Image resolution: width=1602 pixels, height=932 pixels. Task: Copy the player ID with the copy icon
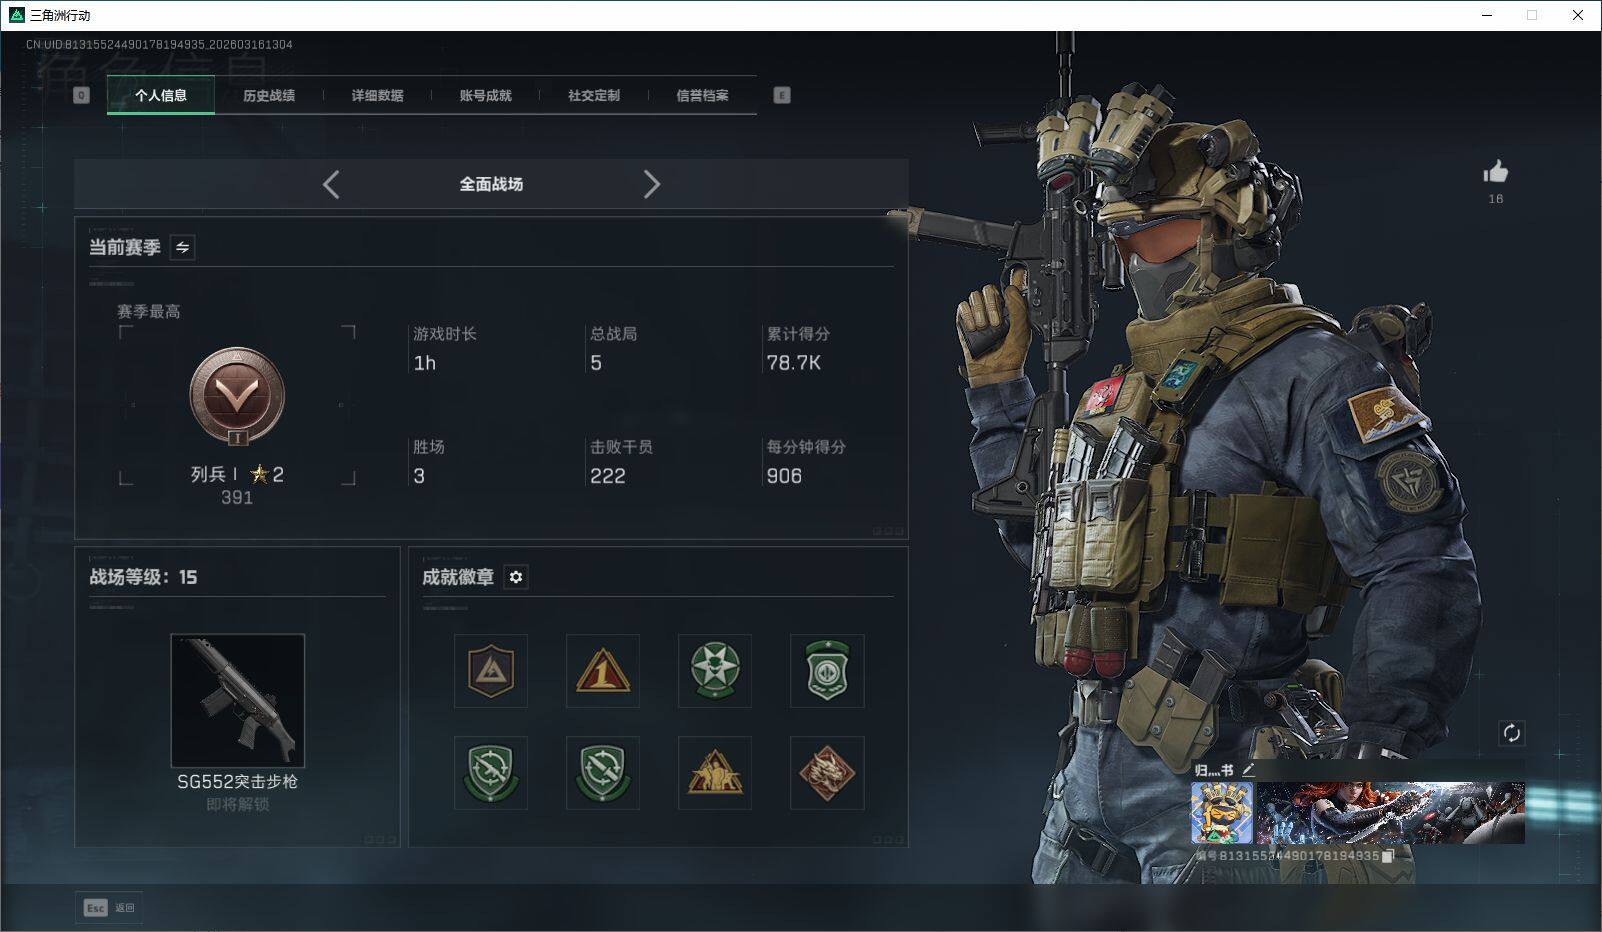[x=1388, y=856]
